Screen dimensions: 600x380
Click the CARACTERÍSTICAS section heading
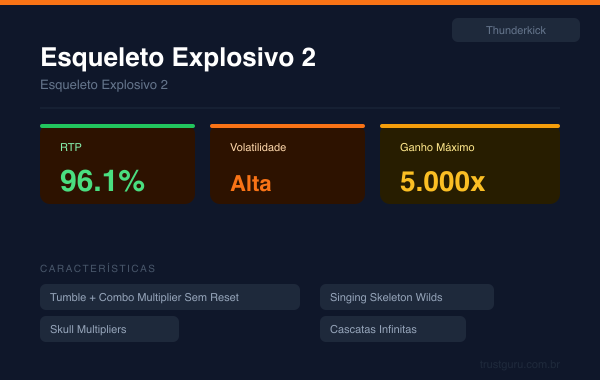click(98, 268)
